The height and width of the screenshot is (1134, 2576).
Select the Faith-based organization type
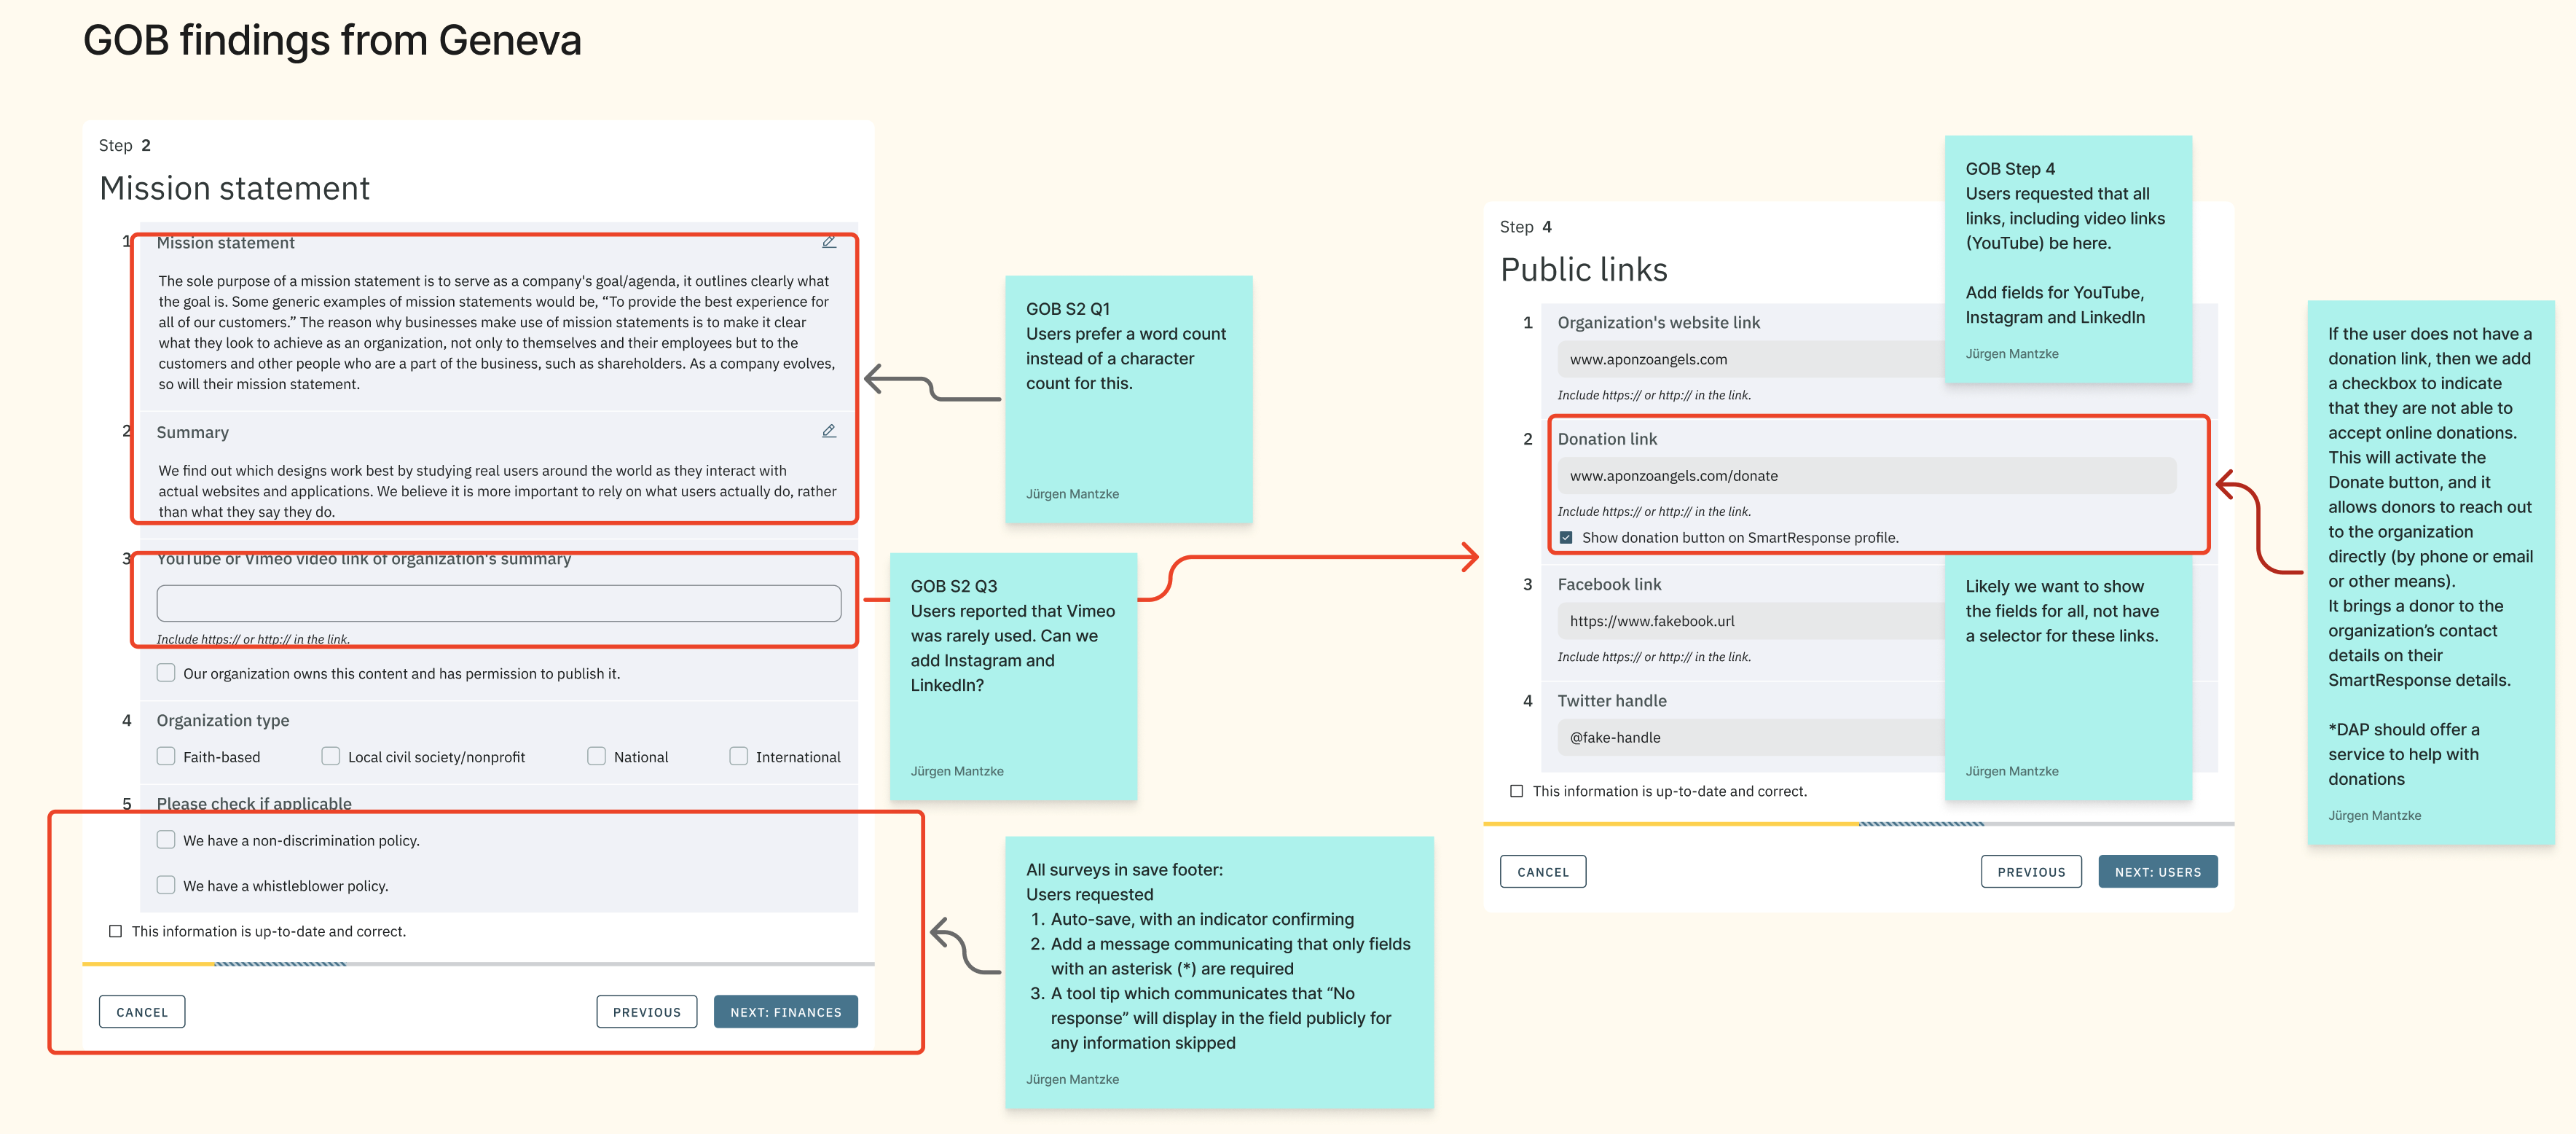pyautogui.click(x=166, y=756)
